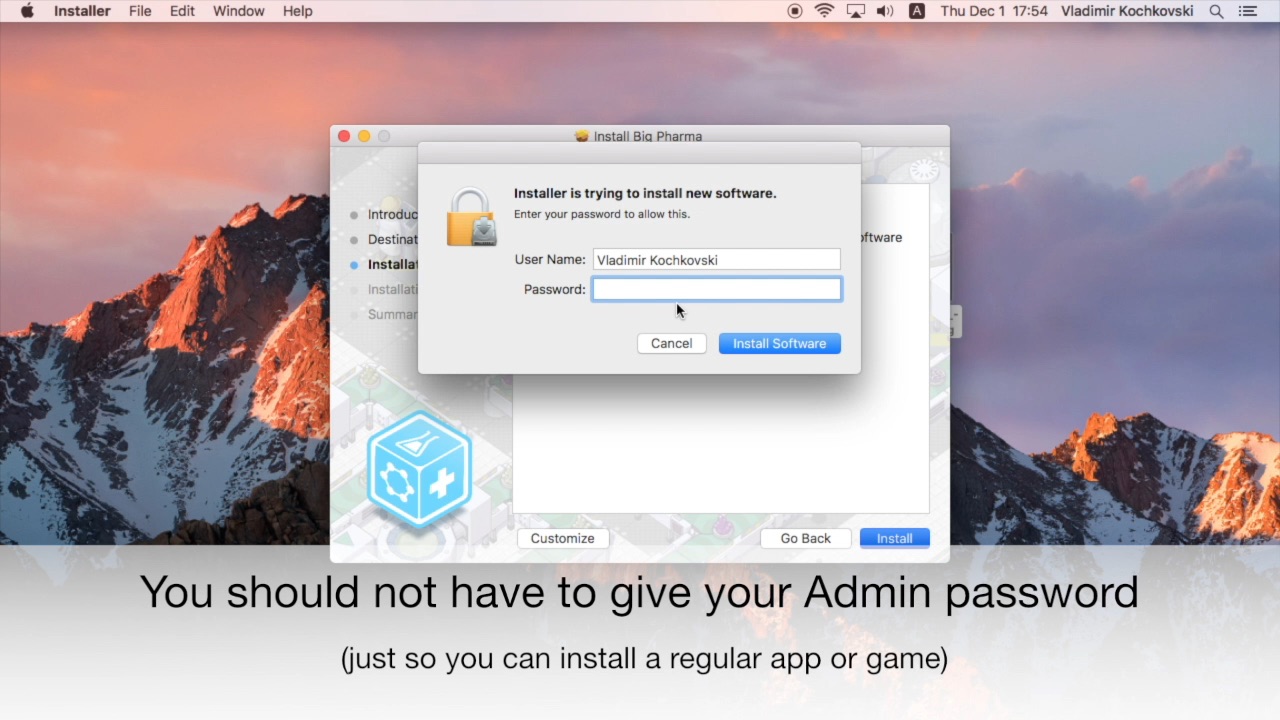Cancel the password authentication dialog
1280x720 pixels.
[671, 343]
